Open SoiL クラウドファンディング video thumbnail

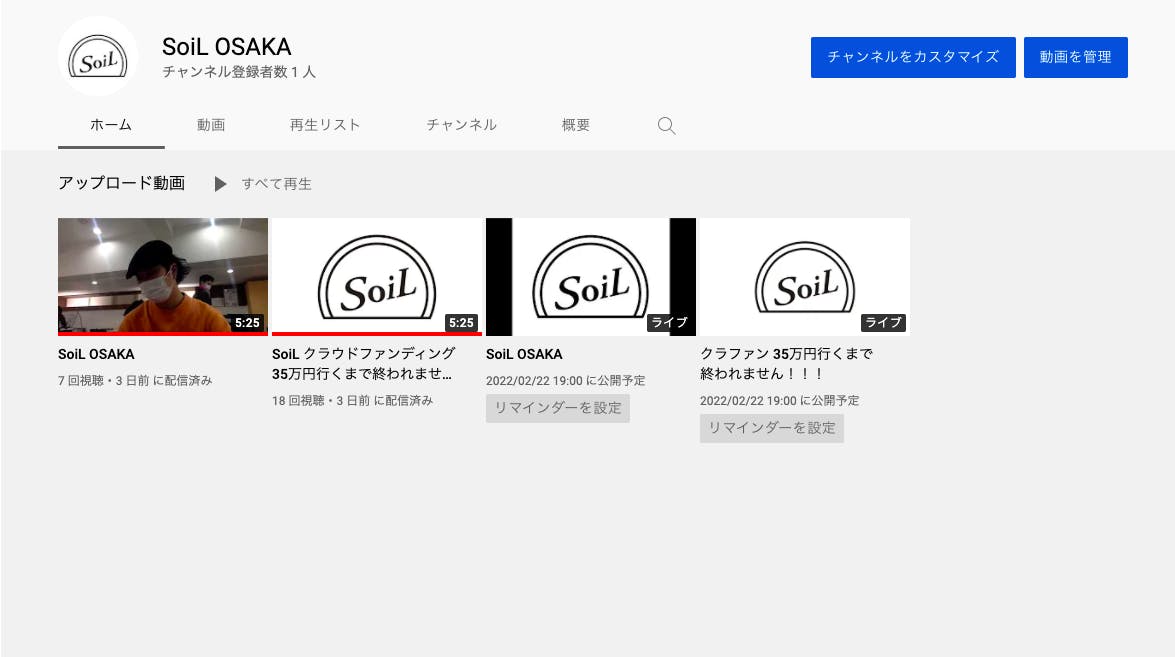tap(377, 275)
